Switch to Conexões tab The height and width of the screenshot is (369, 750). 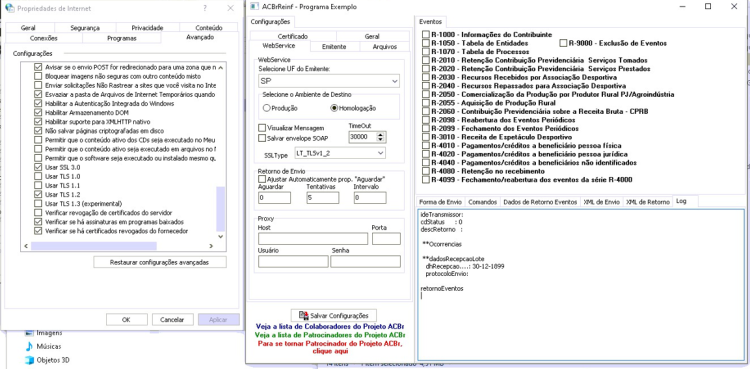pos(44,38)
